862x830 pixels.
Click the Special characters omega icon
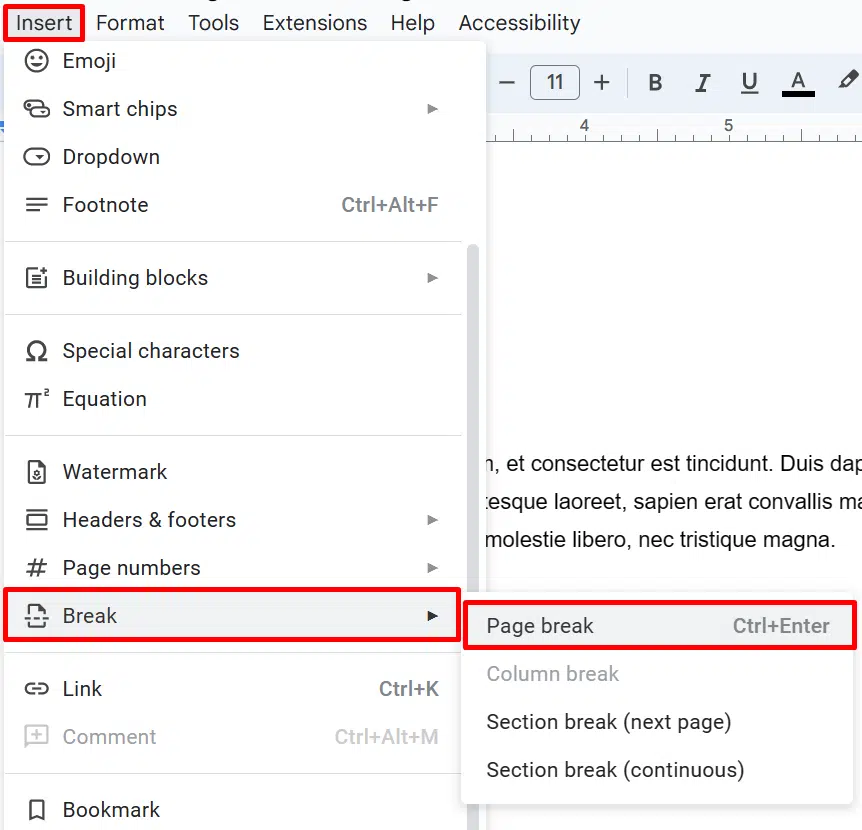36,351
